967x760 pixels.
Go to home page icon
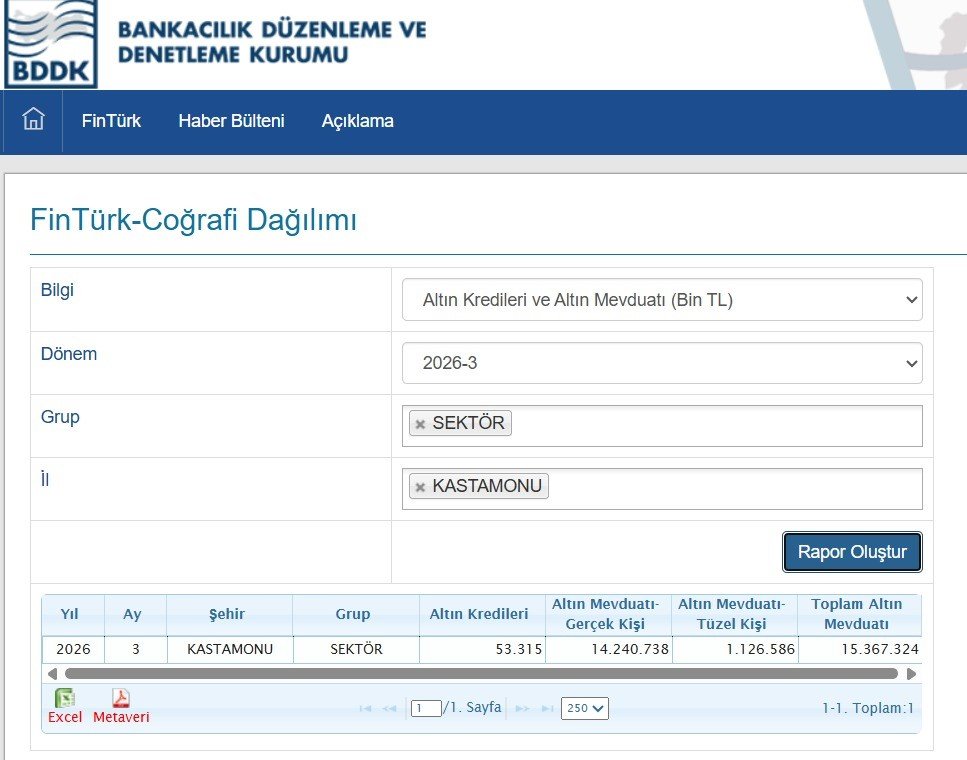point(33,118)
